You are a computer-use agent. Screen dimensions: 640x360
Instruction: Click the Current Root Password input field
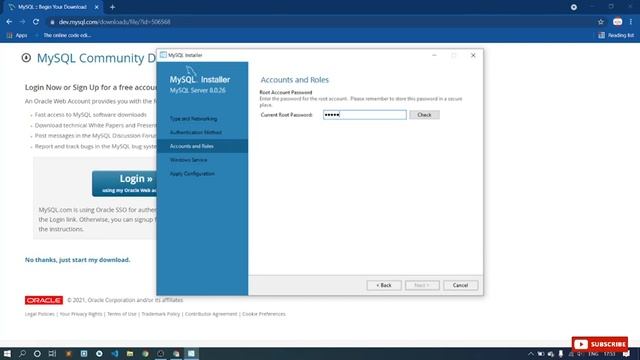[364, 115]
